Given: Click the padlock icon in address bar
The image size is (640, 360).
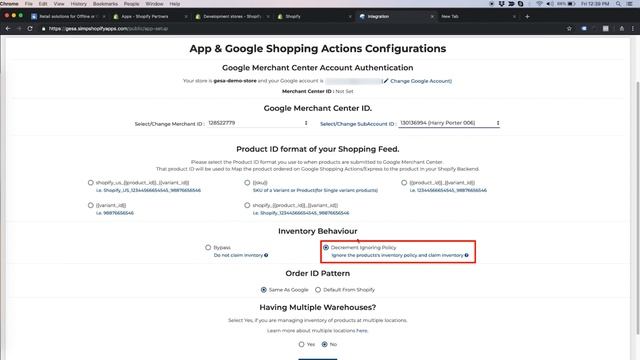Looking at the screenshot, I should pos(43,29).
